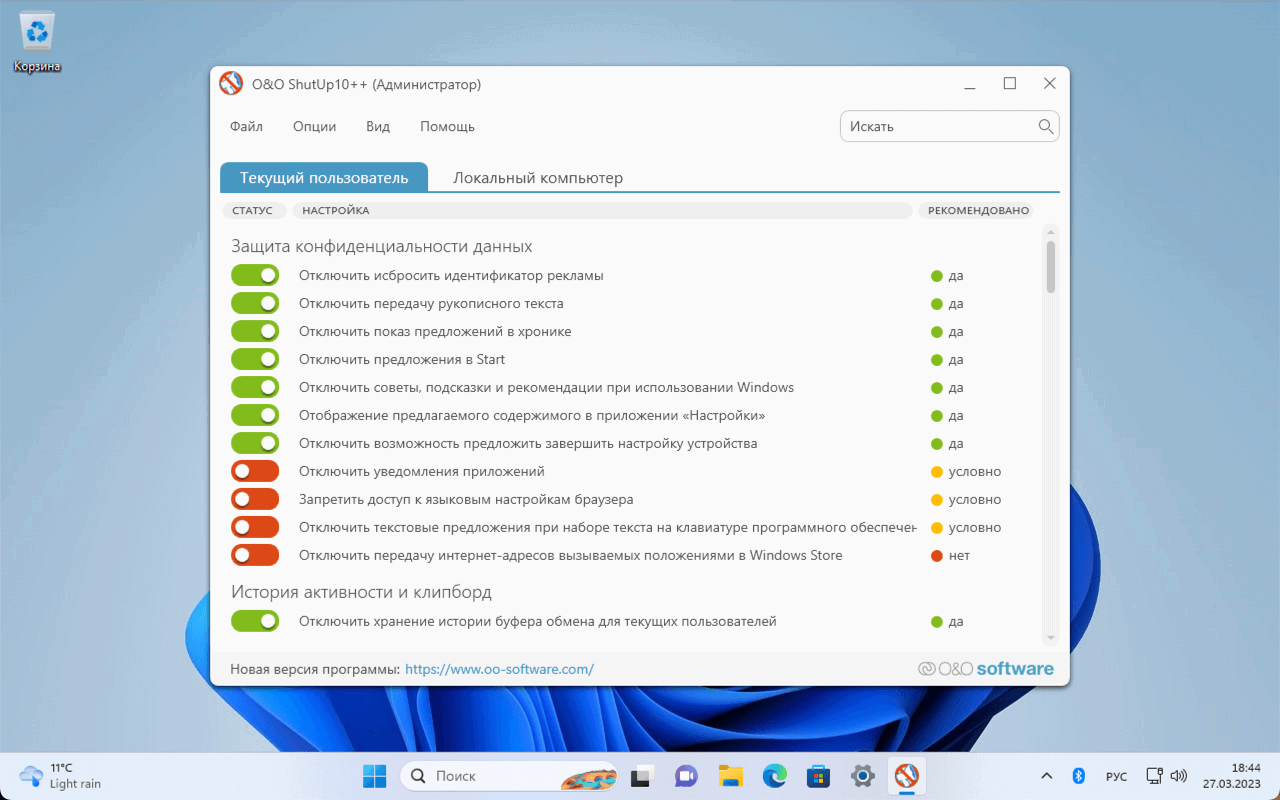Open the clock showing 18:44

[x=1232, y=776]
